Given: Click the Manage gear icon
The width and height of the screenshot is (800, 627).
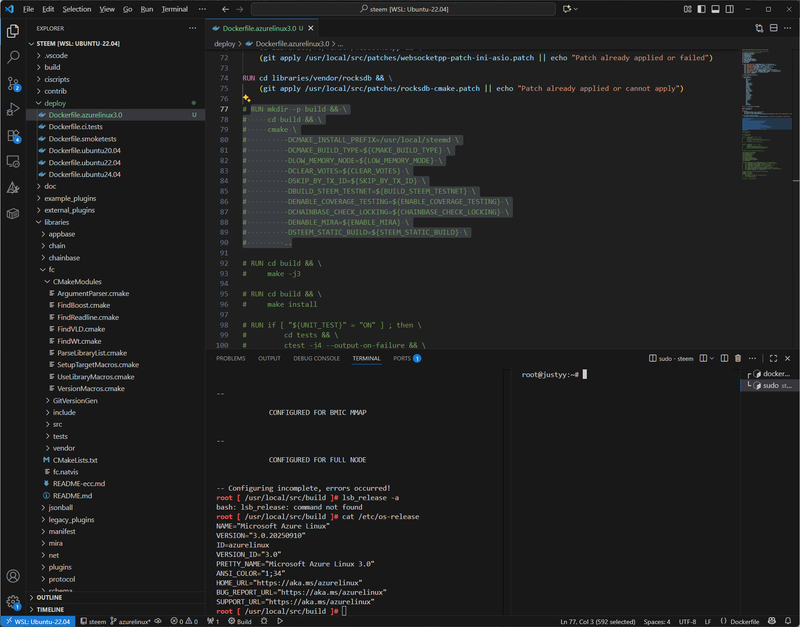Looking at the screenshot, I should (x=14, y=602).
